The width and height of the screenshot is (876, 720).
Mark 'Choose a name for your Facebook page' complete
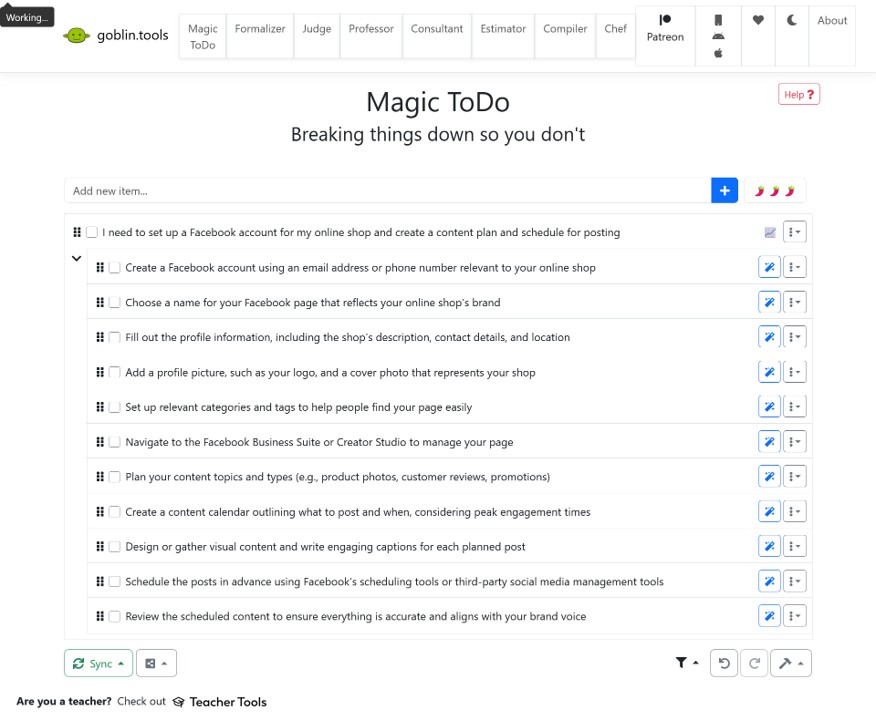coord(114,301)
